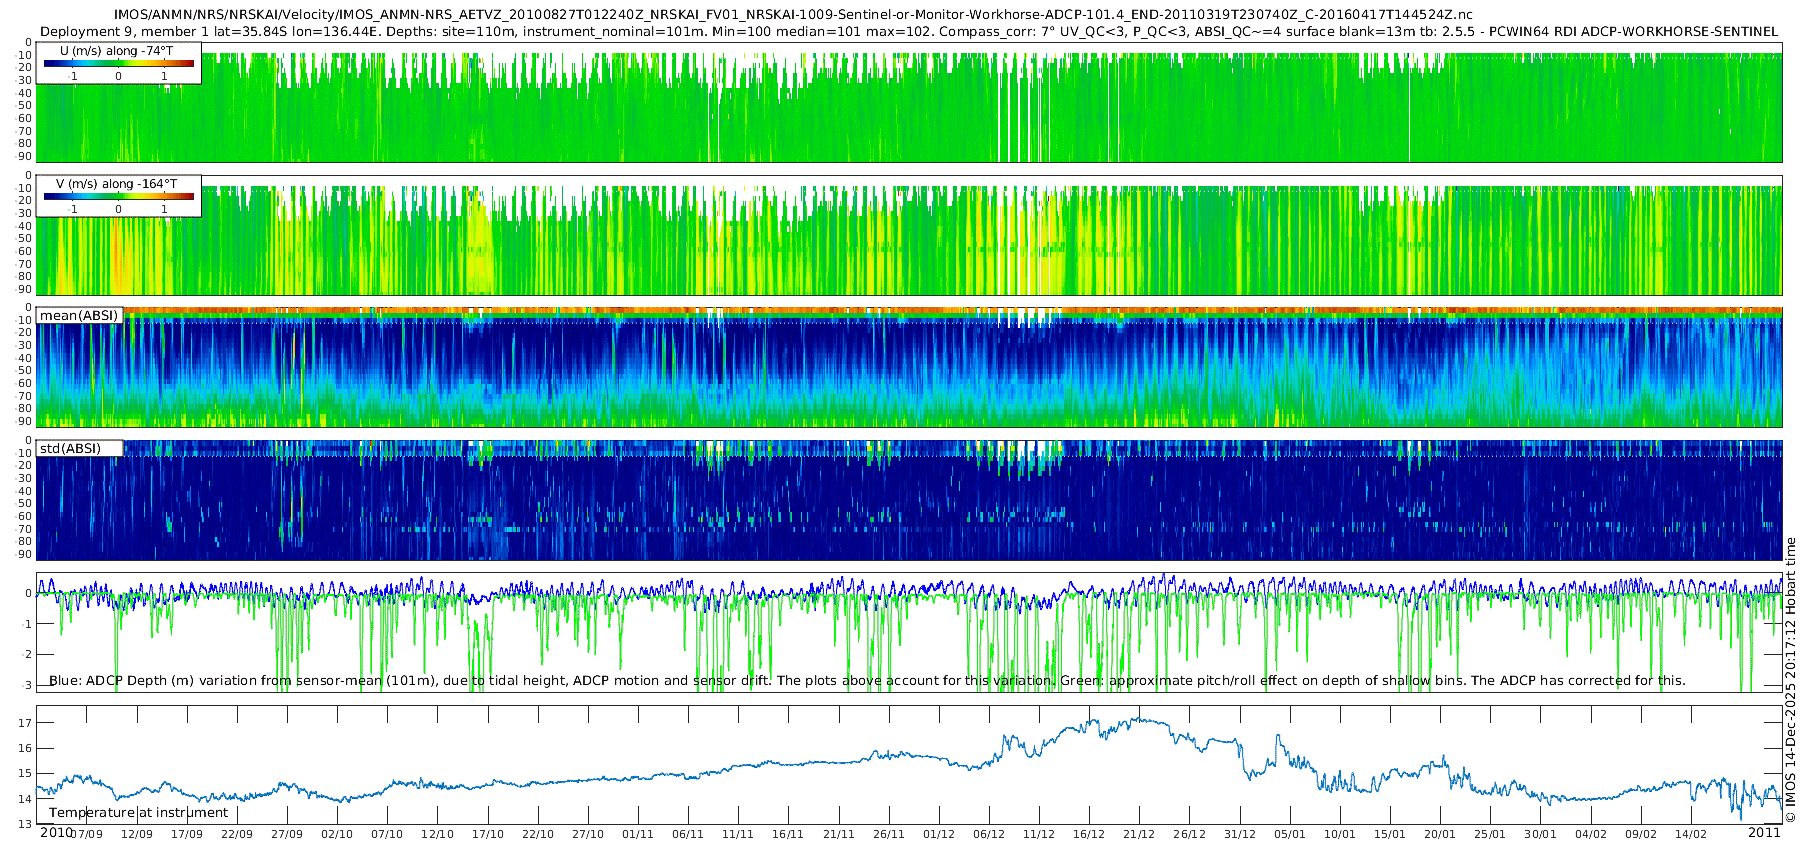The height and width of the screenshot is (850, 1800).
Task: Click the '10/01' date tick
Action: (x=1340, y=834)
